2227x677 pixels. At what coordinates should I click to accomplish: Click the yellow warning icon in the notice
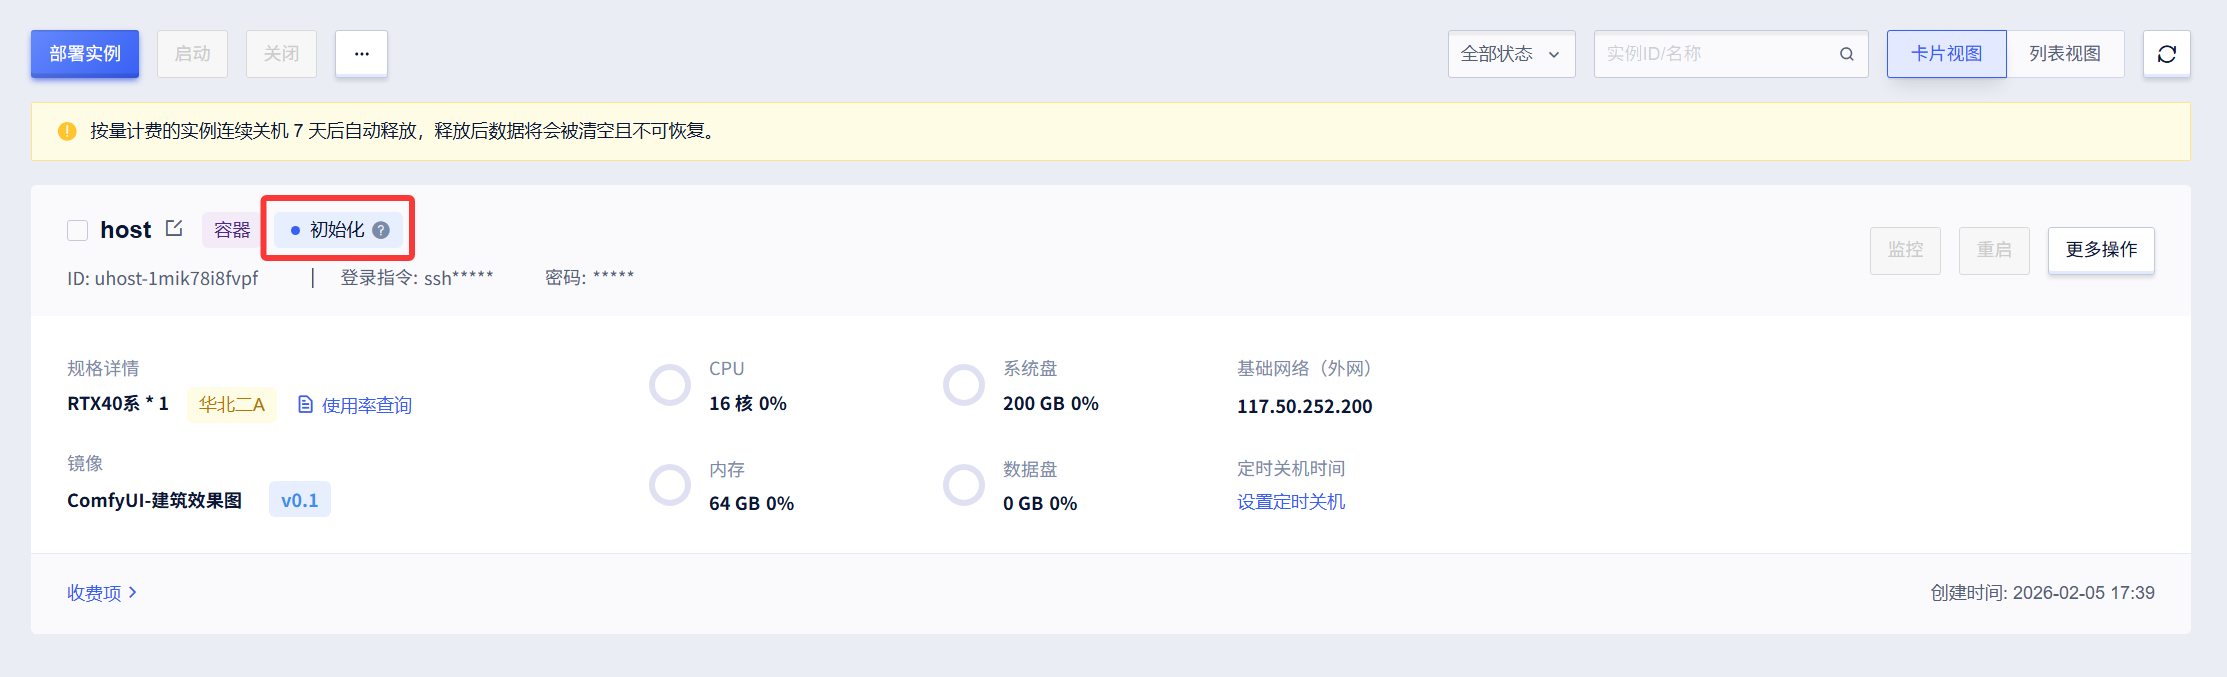[67, 131]
